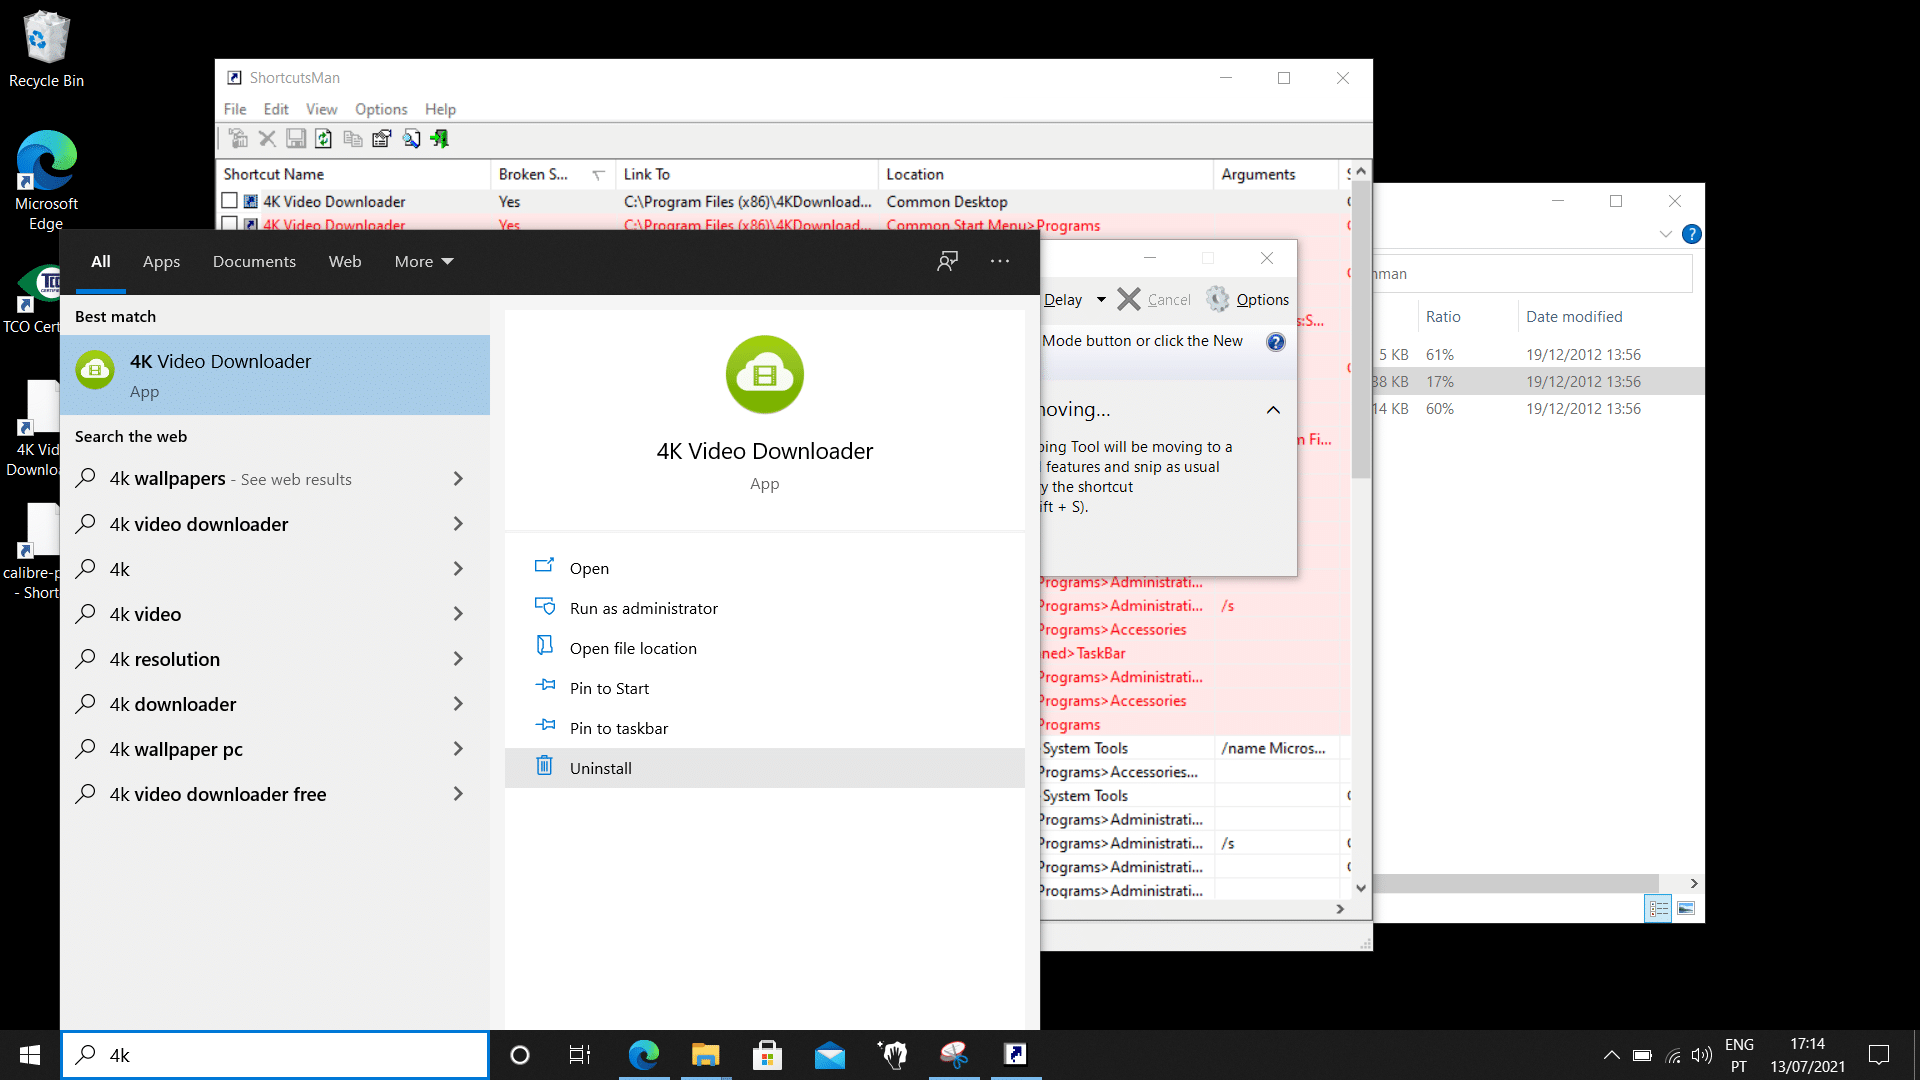
Task: Open Task View on taskbar
Action: [x=580, y=1055]
